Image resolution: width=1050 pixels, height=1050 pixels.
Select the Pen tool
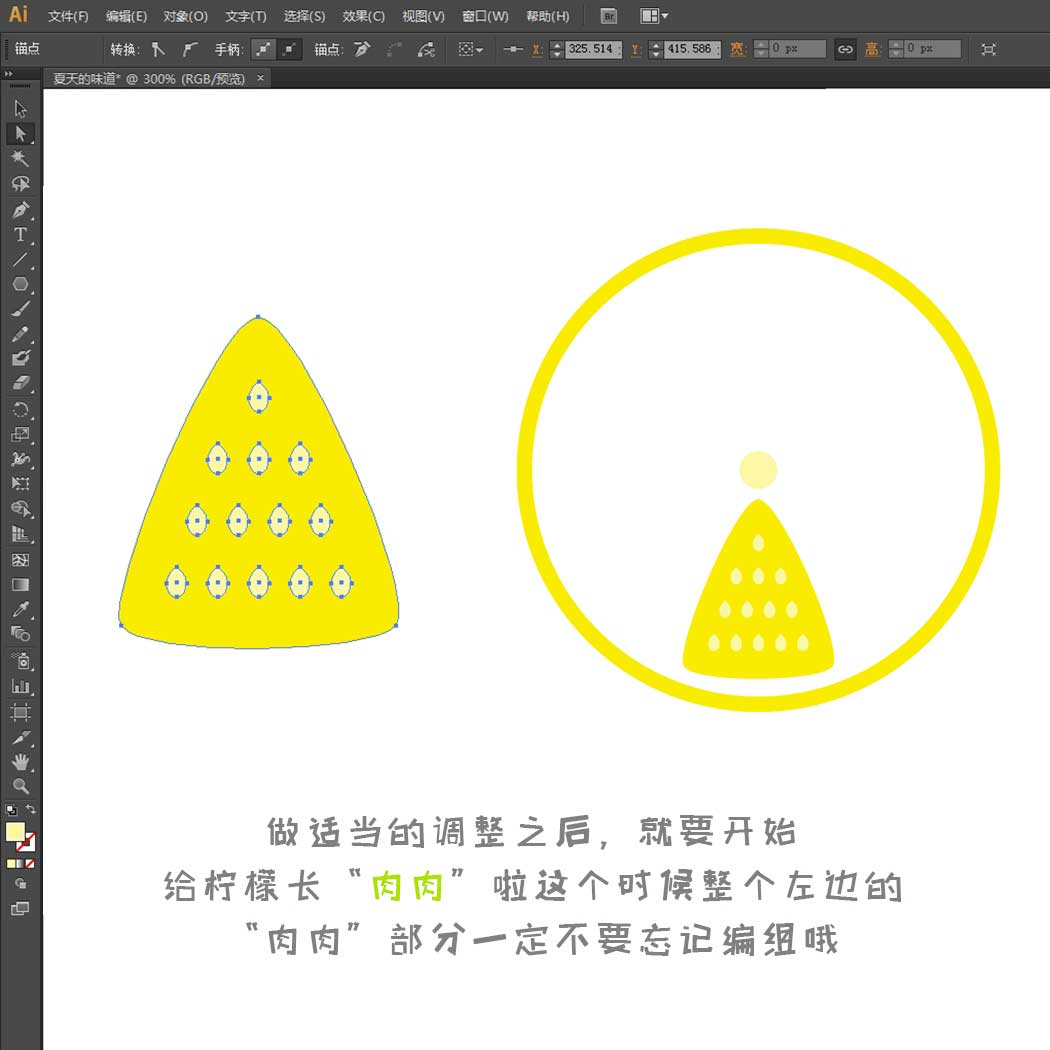pyautogui.click(x=20, y=210)
